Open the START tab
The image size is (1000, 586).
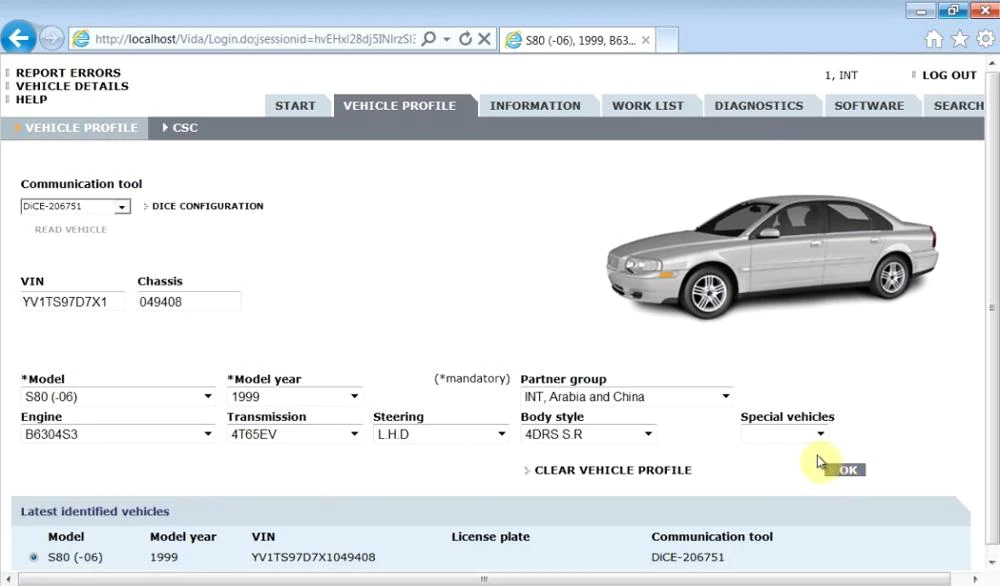[x=295, y=106]
